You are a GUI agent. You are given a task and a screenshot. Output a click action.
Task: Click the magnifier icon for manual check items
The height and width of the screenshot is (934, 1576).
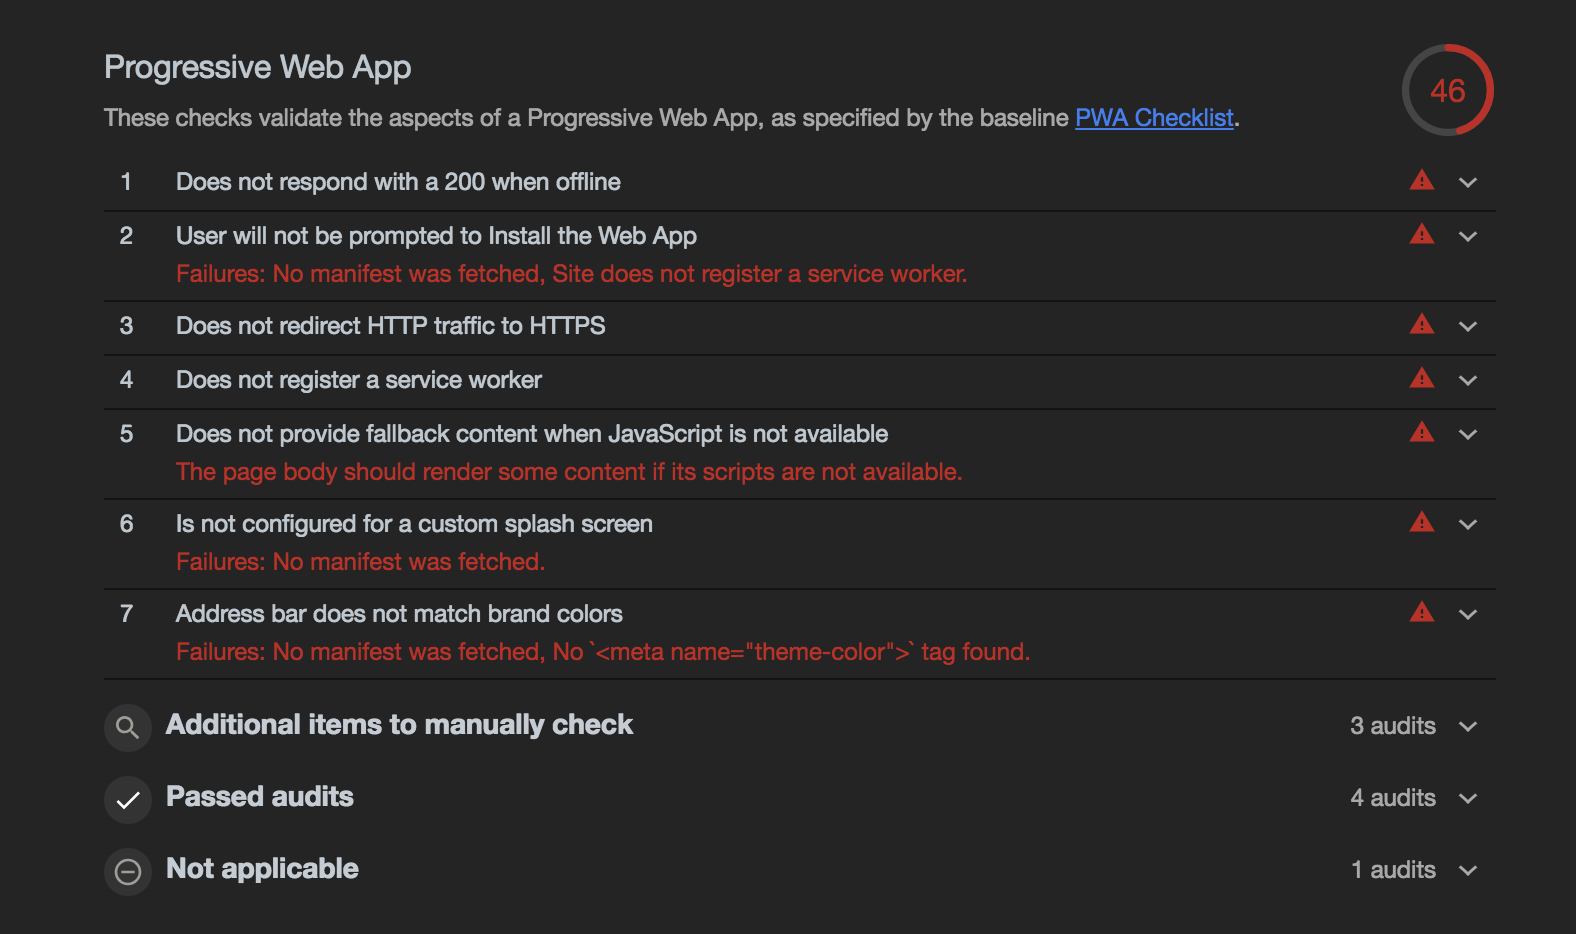(x=127, y=727)
